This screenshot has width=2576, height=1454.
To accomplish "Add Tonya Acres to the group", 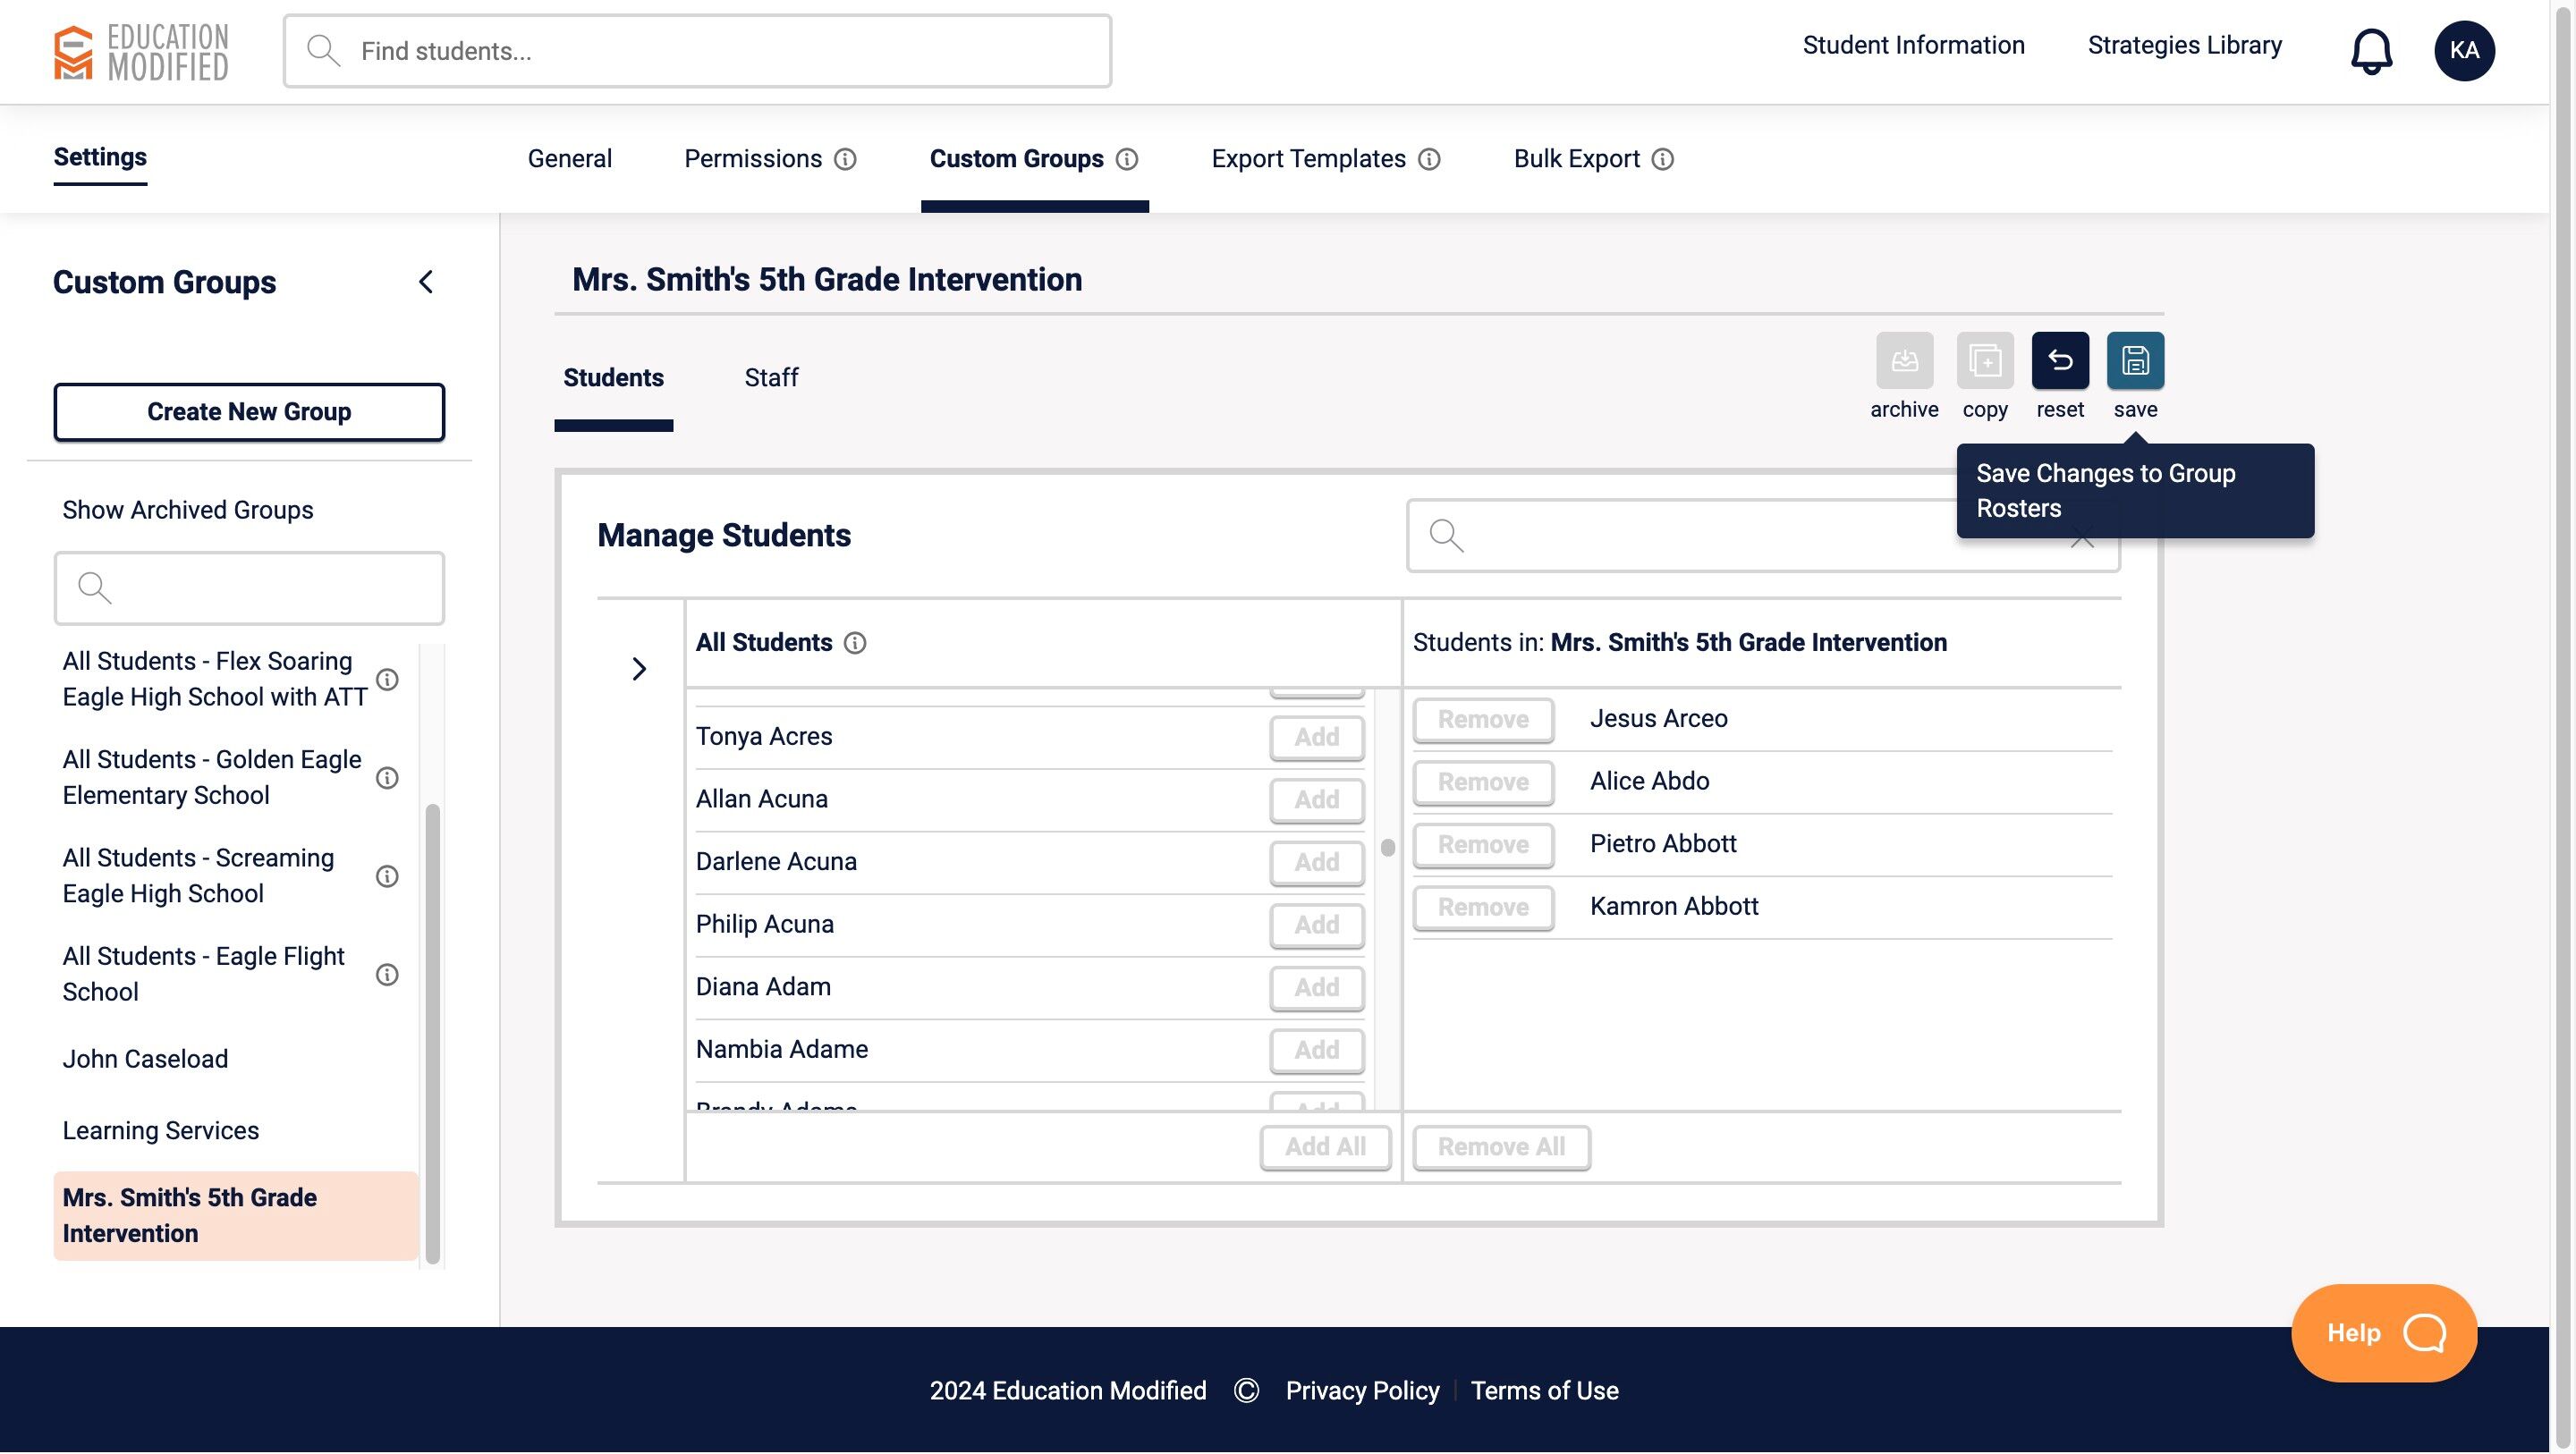I will (1316, 738).
